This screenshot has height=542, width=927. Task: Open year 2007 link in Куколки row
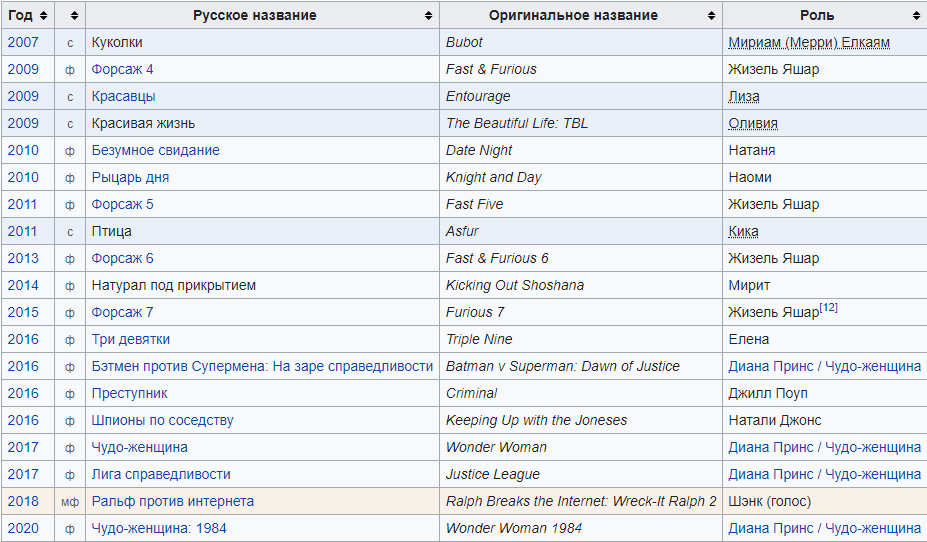tap(23, 43)
